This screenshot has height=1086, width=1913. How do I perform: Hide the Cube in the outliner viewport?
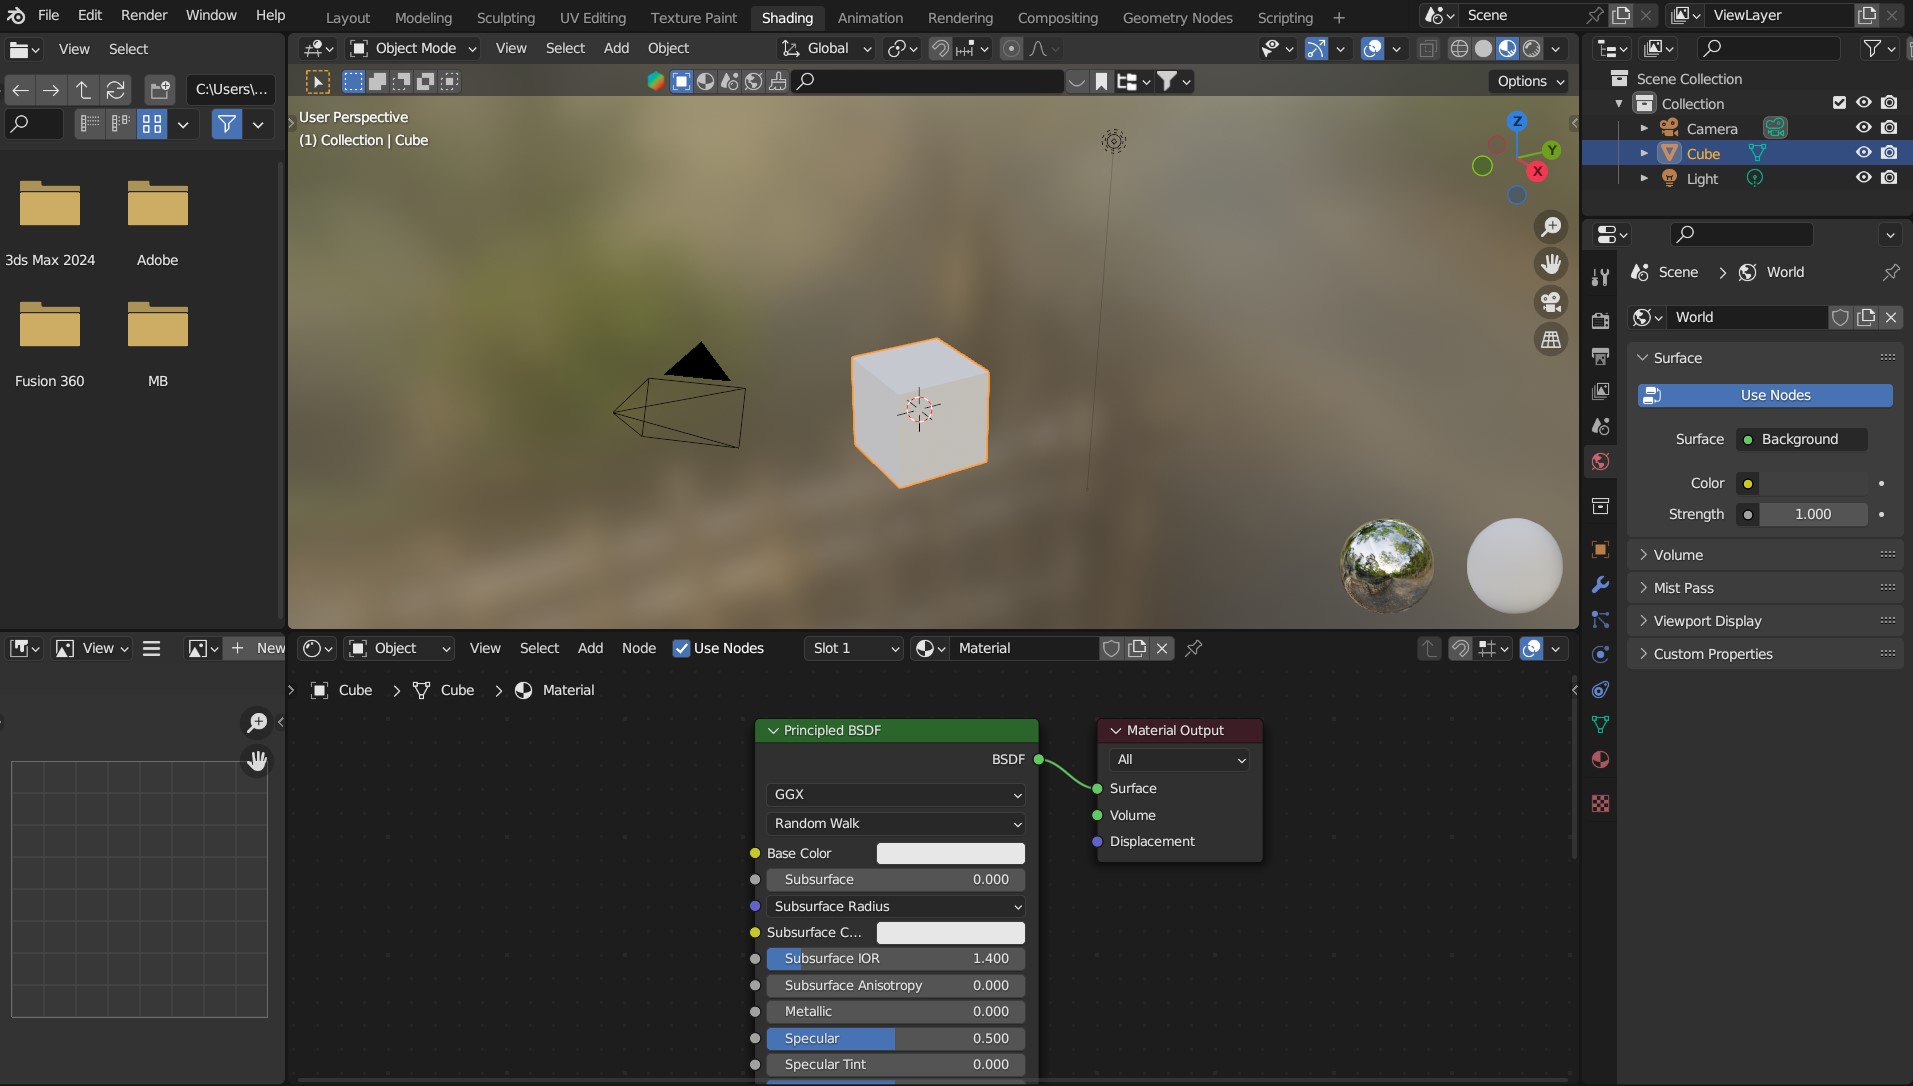[1863, 153]
